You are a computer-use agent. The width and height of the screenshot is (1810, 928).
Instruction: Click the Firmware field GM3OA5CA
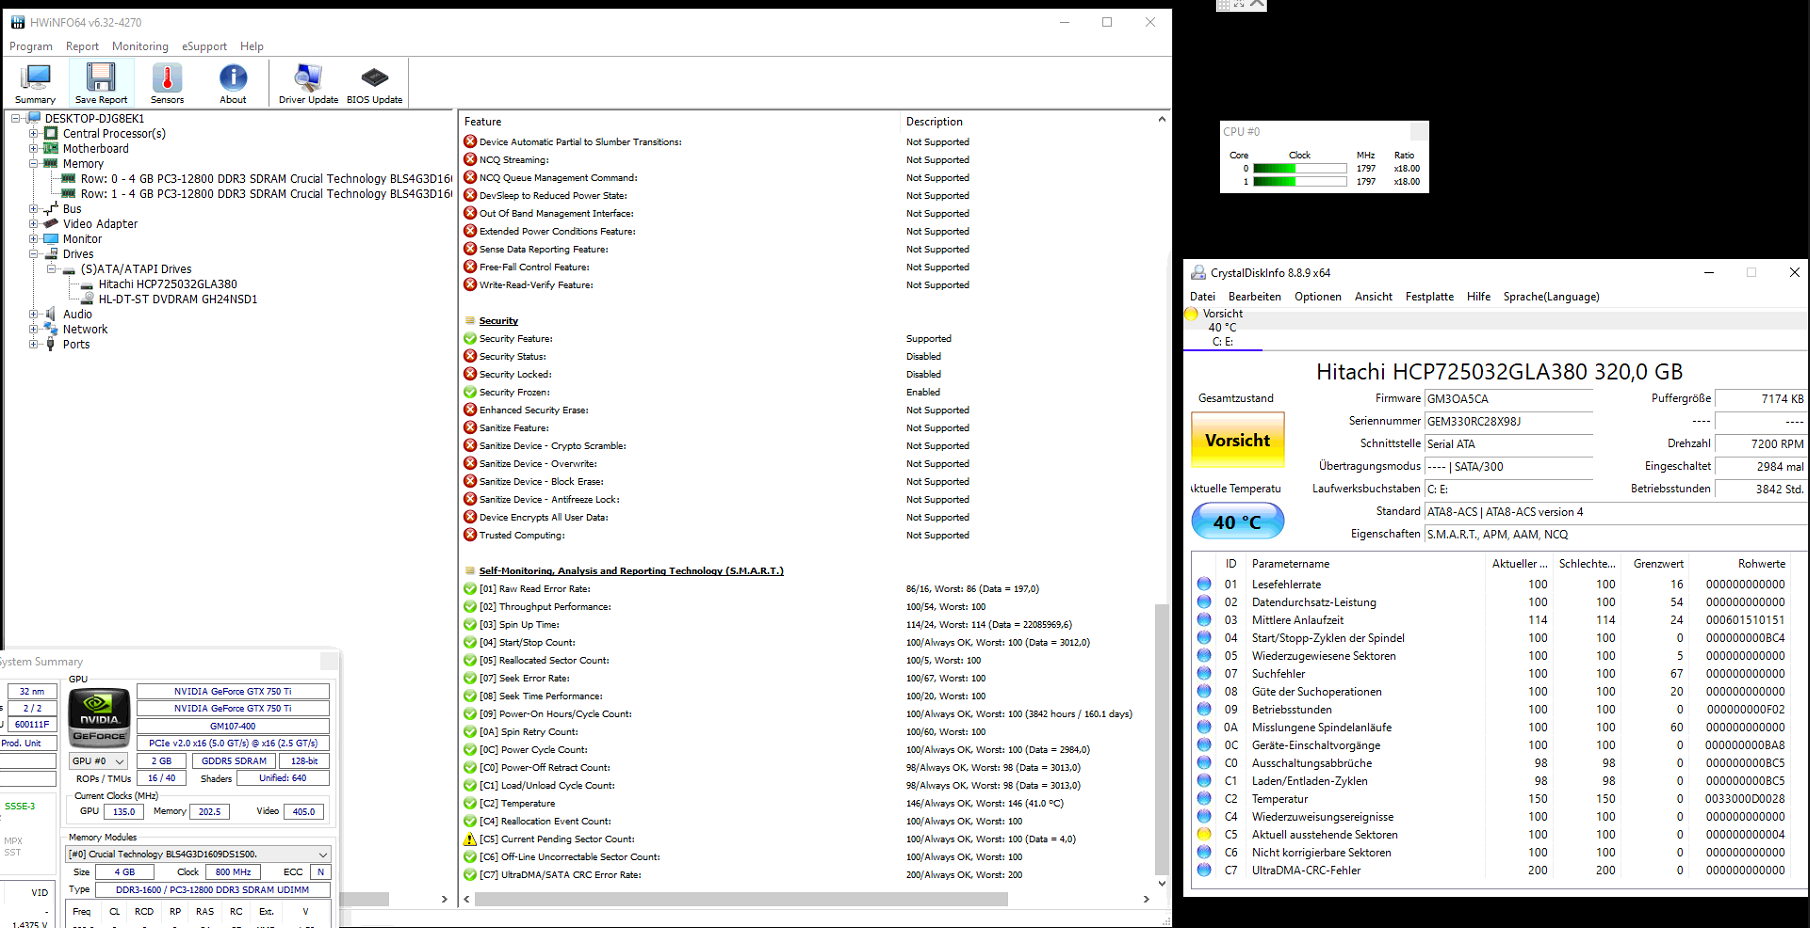click(1508, 399)
